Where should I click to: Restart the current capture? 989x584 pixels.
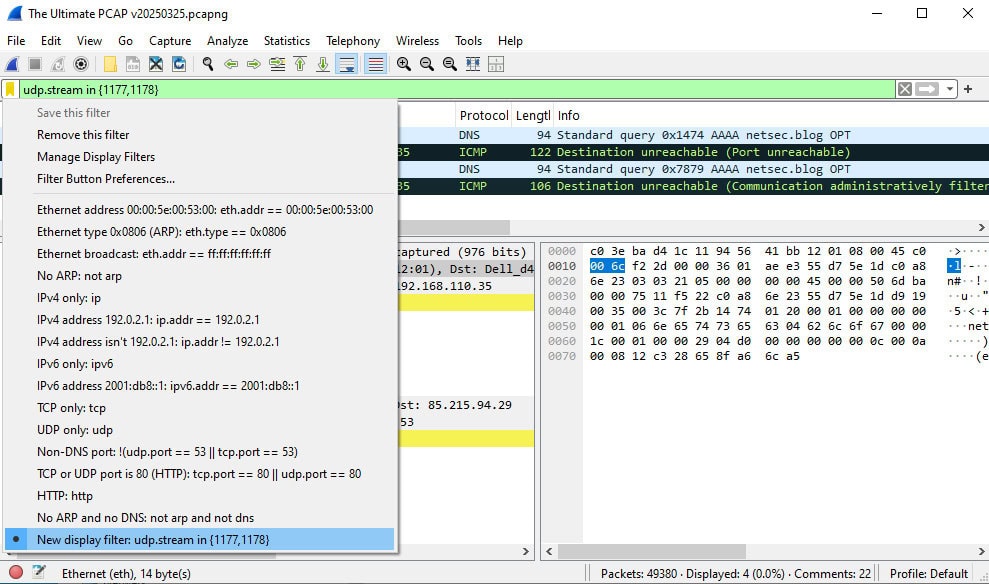55,63
